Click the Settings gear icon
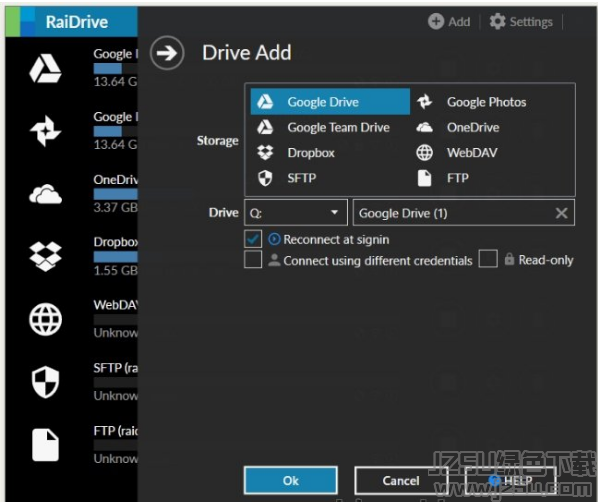Viewport: 598px width, 502px height. tap(497, 21)
